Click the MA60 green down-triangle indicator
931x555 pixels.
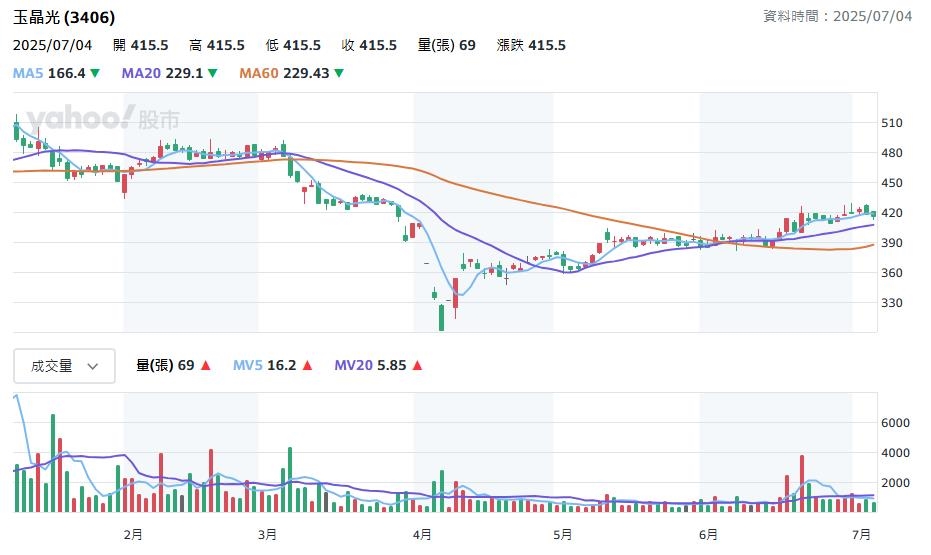click(339, 73)
